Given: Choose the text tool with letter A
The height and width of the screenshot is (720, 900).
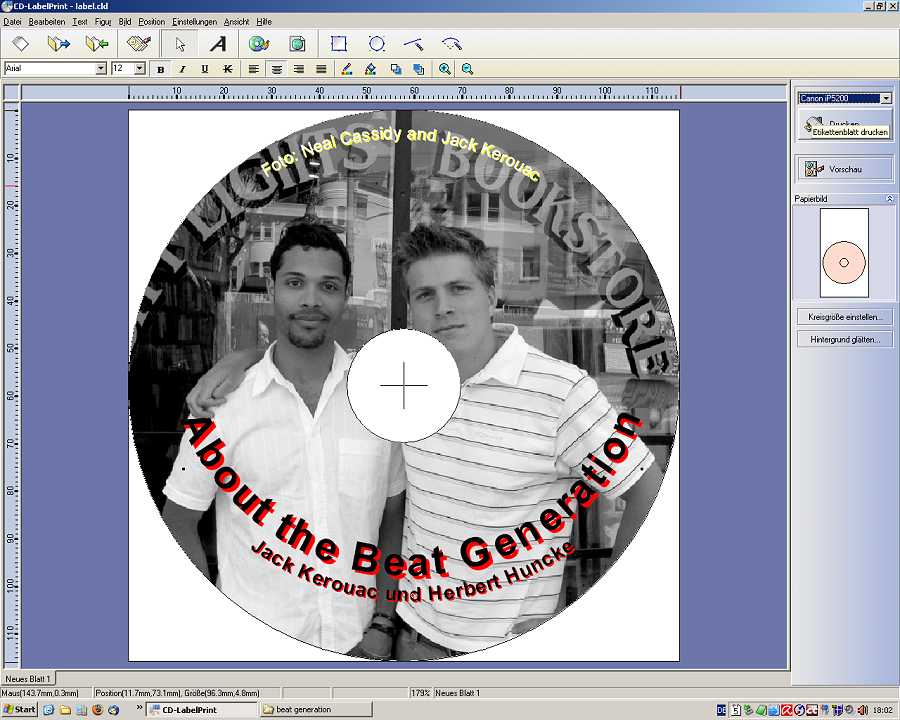Looking at the screenshot, I should (217, 44).
